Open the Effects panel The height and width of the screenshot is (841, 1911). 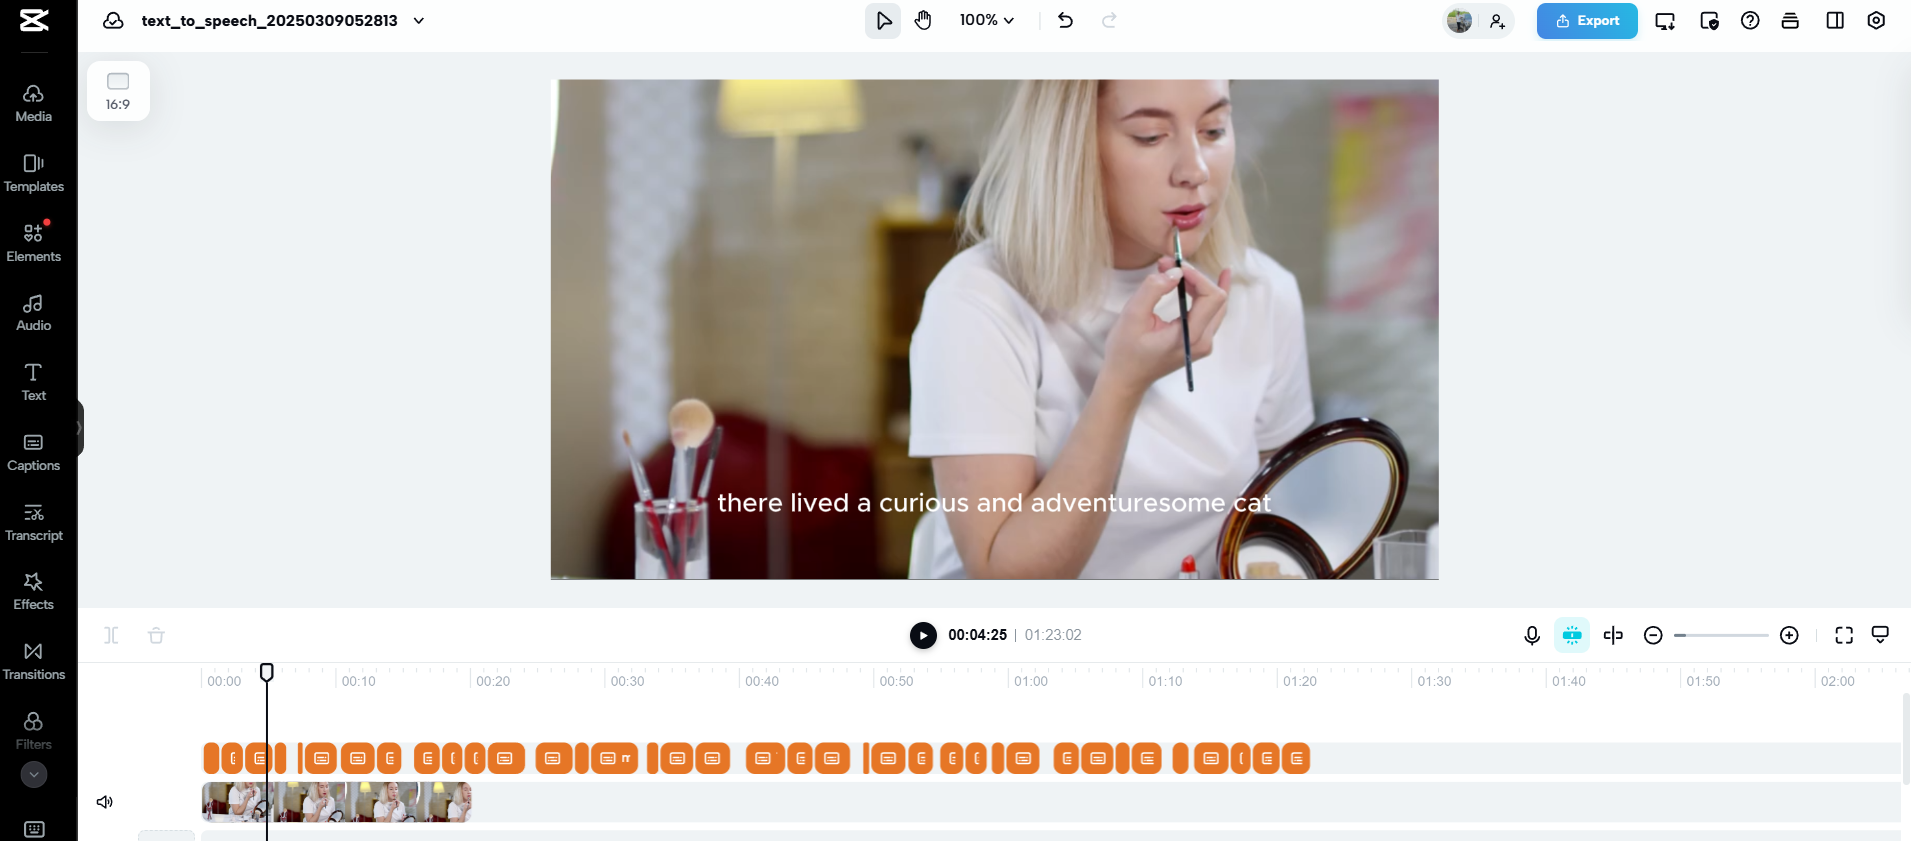(34, 592)
